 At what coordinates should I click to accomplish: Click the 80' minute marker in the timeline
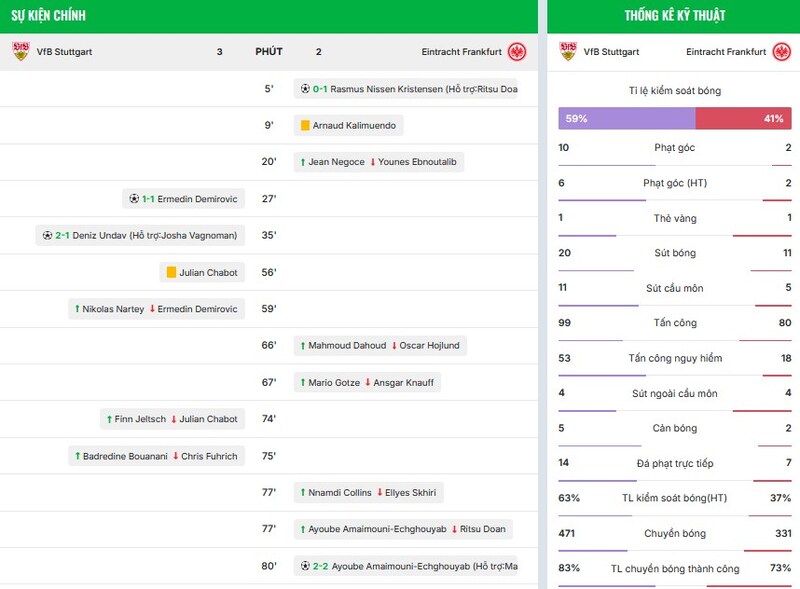[x=268, y=566]
